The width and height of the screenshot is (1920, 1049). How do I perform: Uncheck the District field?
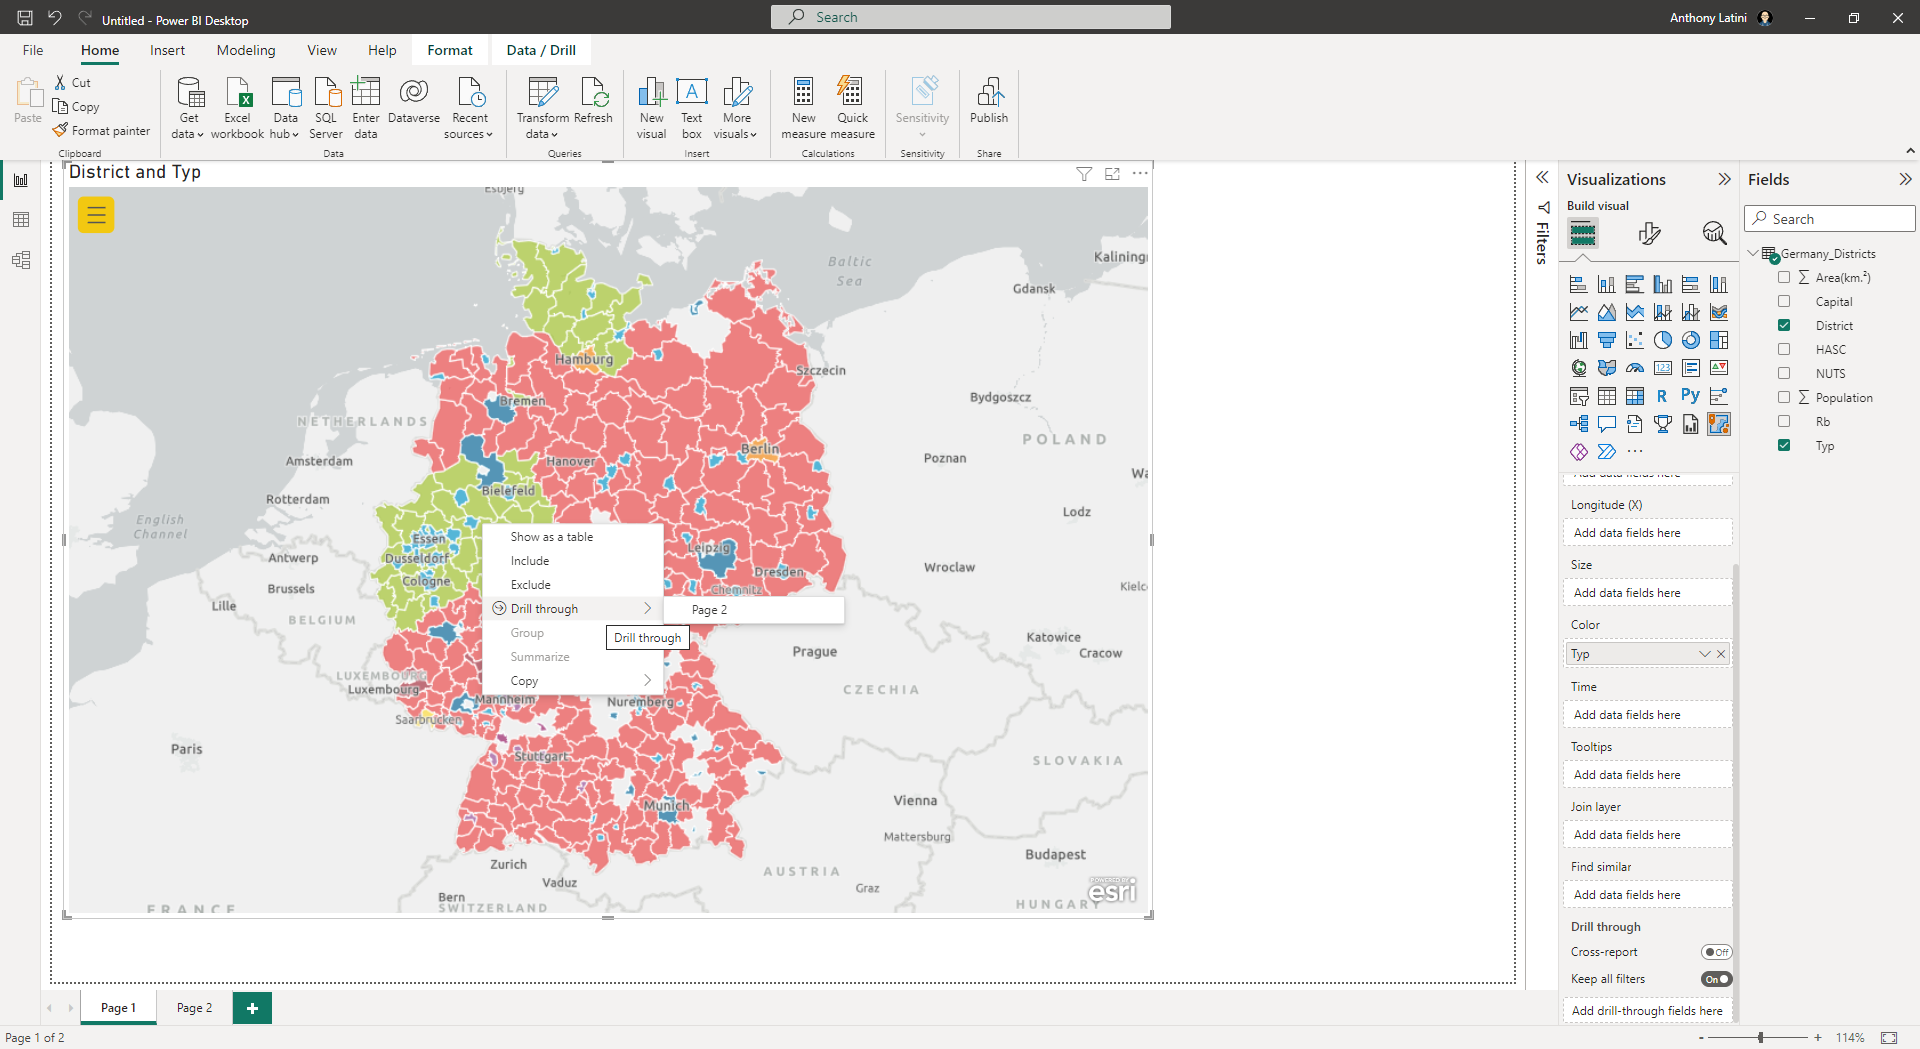[x=1785, y=325]
